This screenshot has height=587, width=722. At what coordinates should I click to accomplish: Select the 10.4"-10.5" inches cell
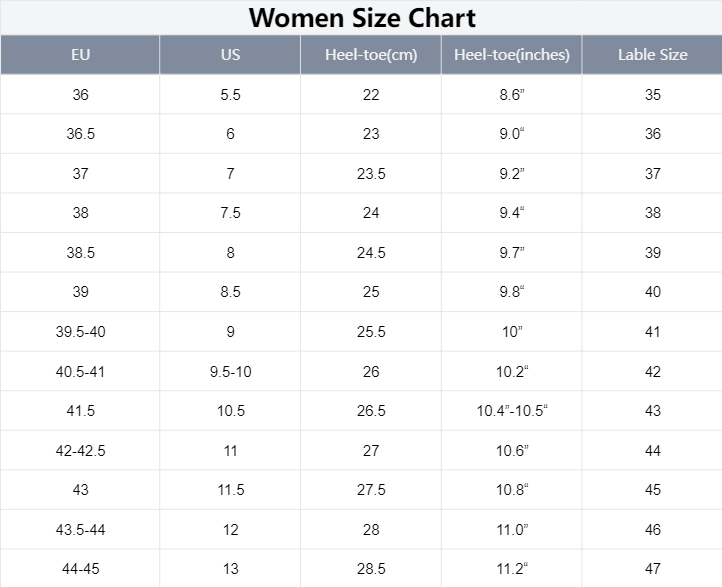512,411
